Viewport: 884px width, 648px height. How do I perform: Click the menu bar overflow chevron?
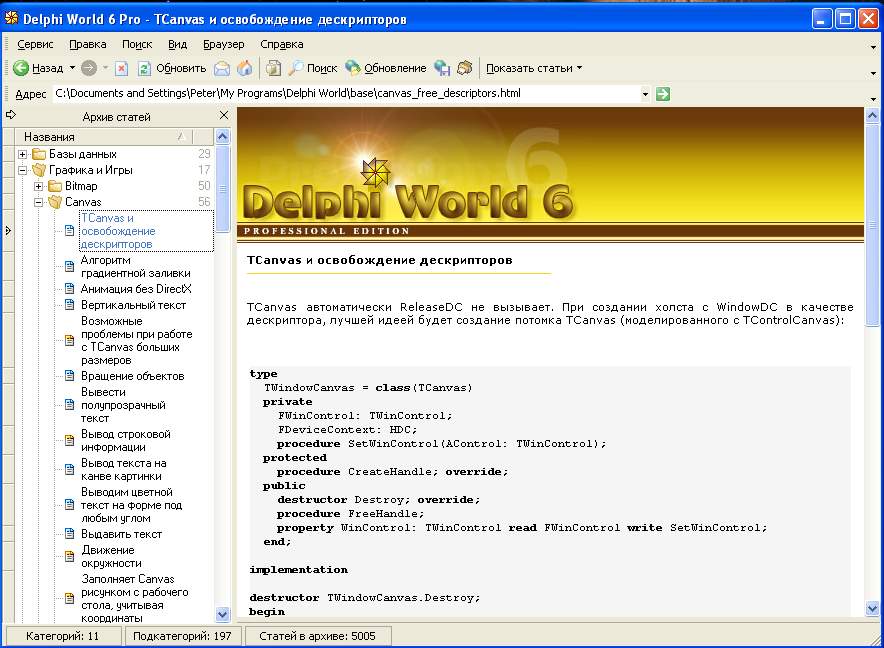tap(873, 48)
